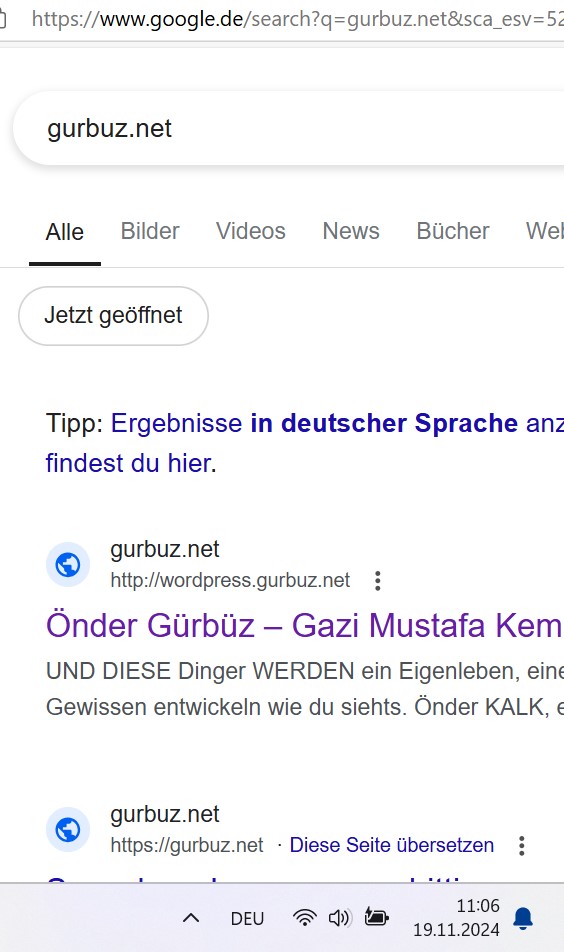Open notification bell in the taskbar
This screenshot has width=564, height=952.
coord(523,919)
